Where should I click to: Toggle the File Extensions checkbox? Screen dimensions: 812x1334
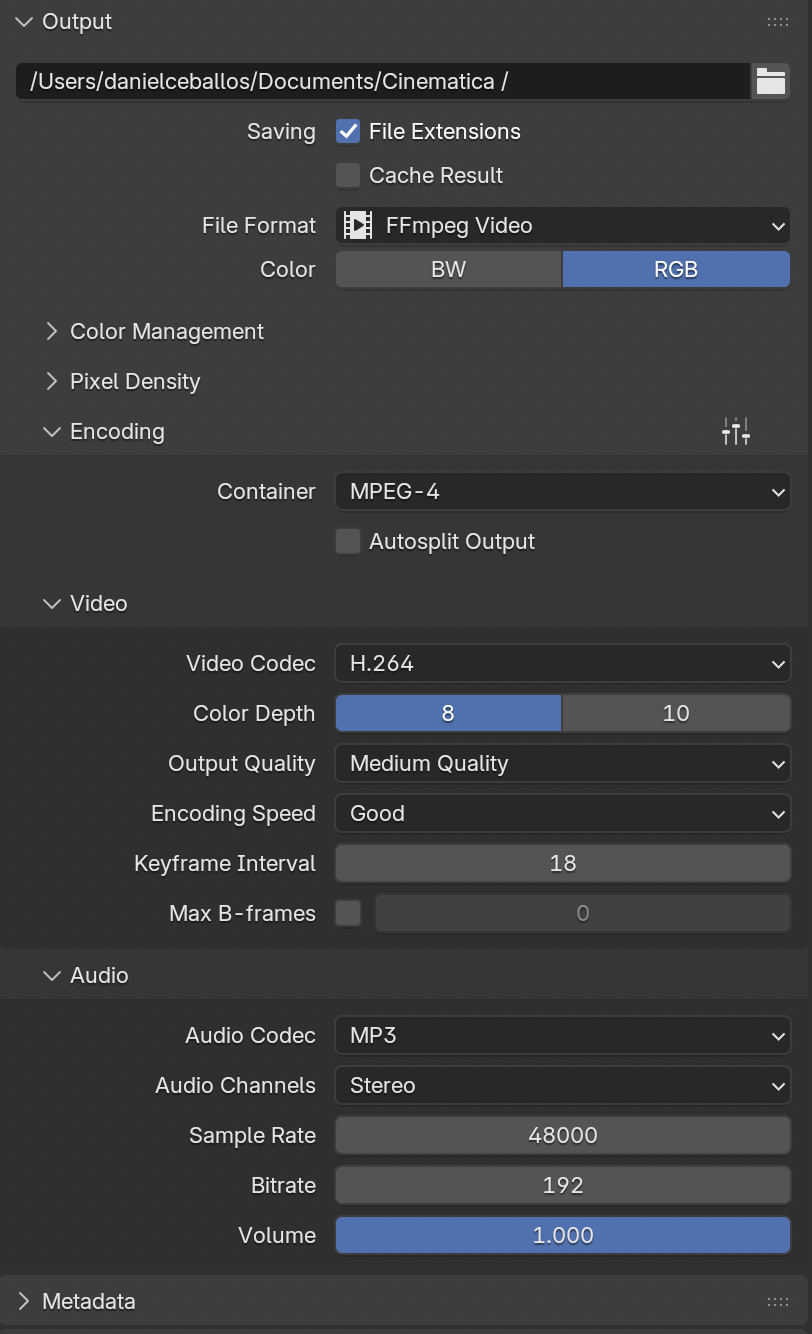(348, 132)
